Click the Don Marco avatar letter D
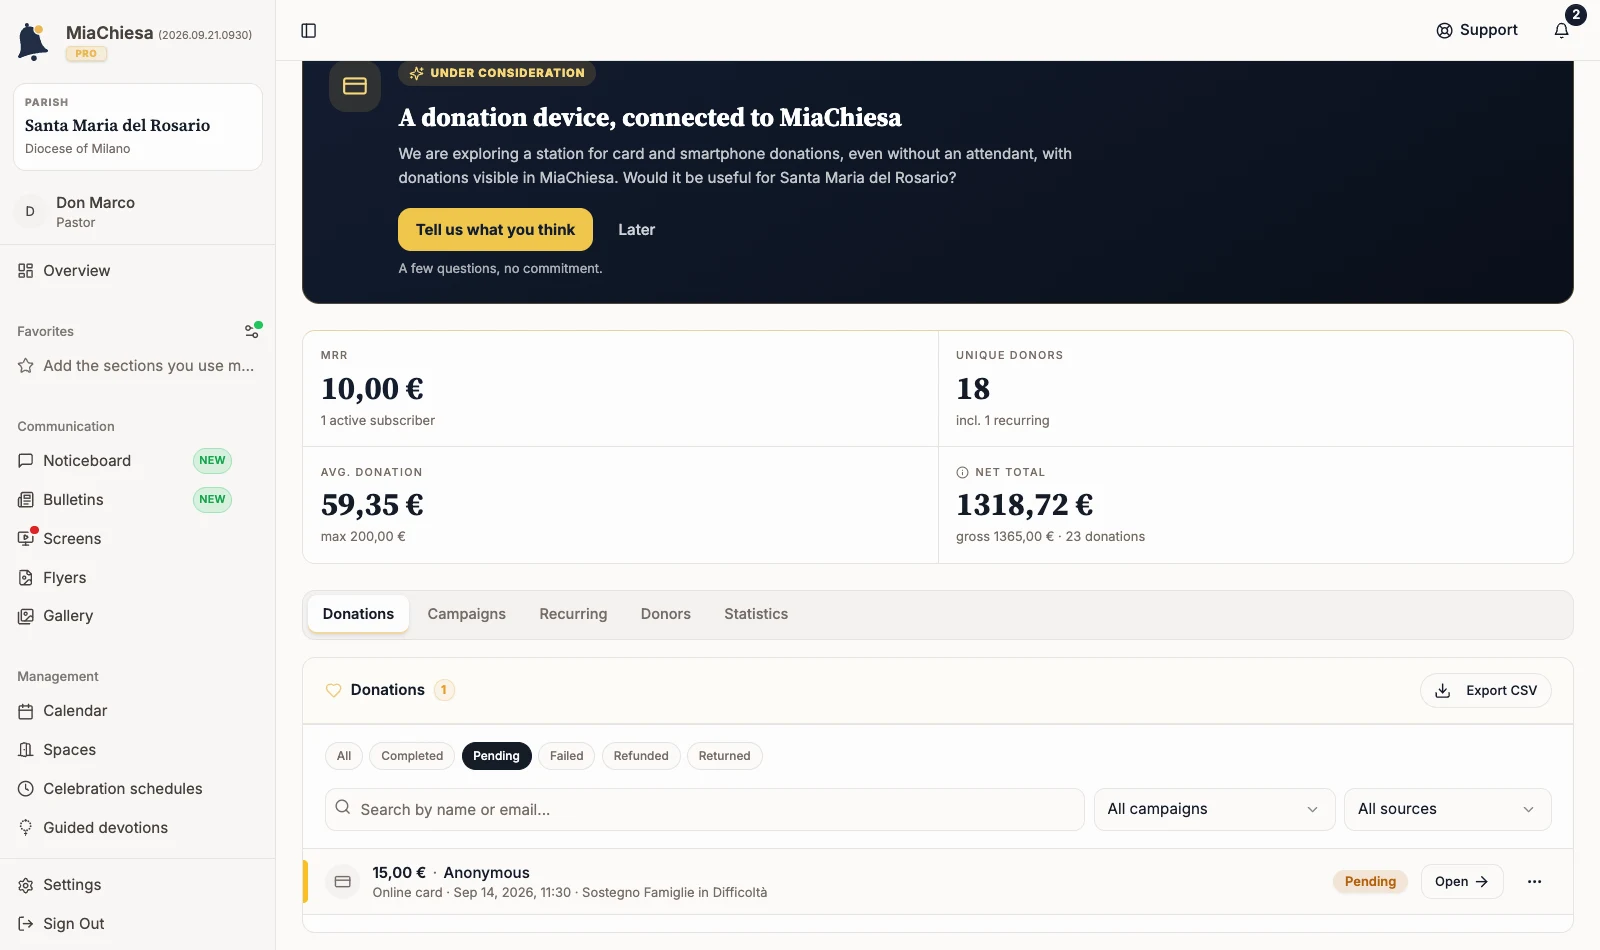1600x950 pixels. pos(30,212)
